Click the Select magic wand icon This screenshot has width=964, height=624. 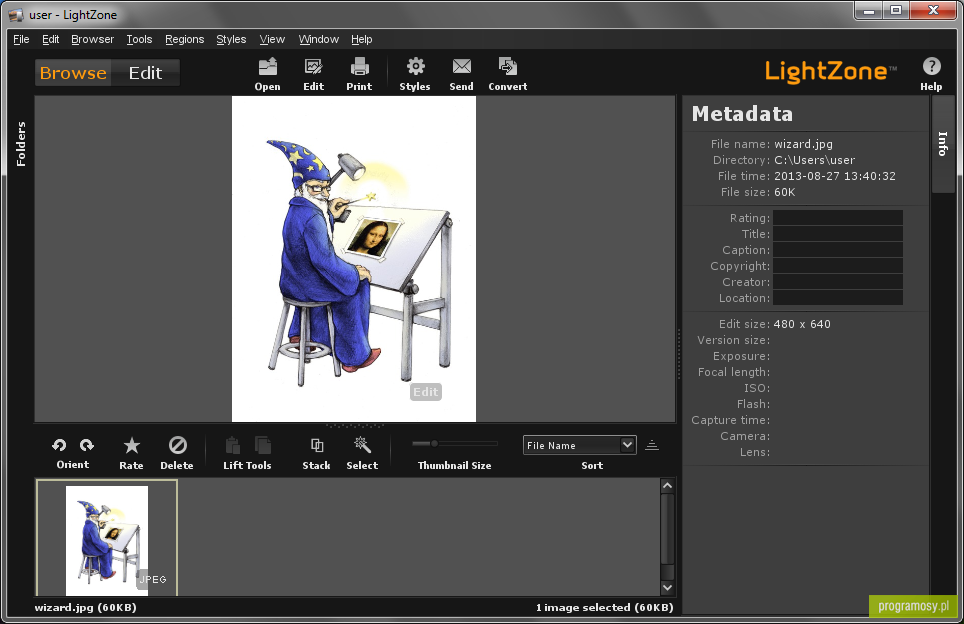[362, 445]
